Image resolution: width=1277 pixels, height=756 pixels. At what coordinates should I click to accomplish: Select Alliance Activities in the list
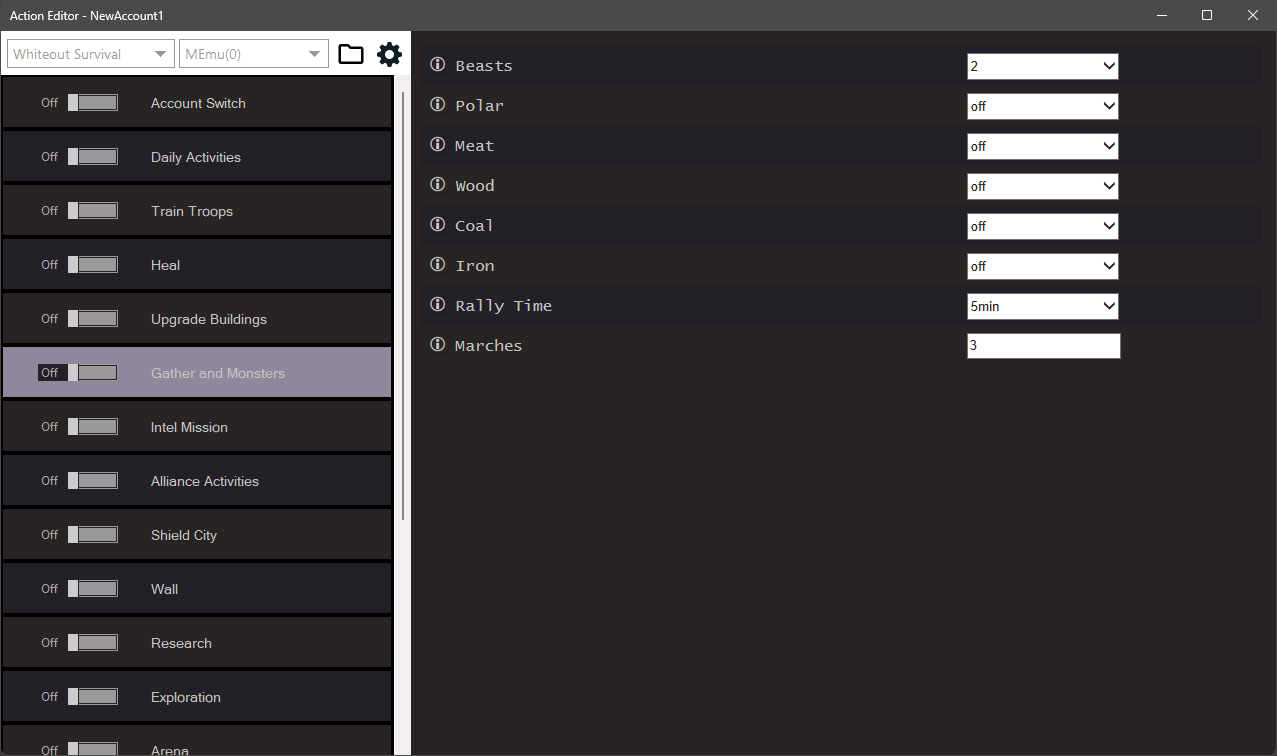(204, 481)
